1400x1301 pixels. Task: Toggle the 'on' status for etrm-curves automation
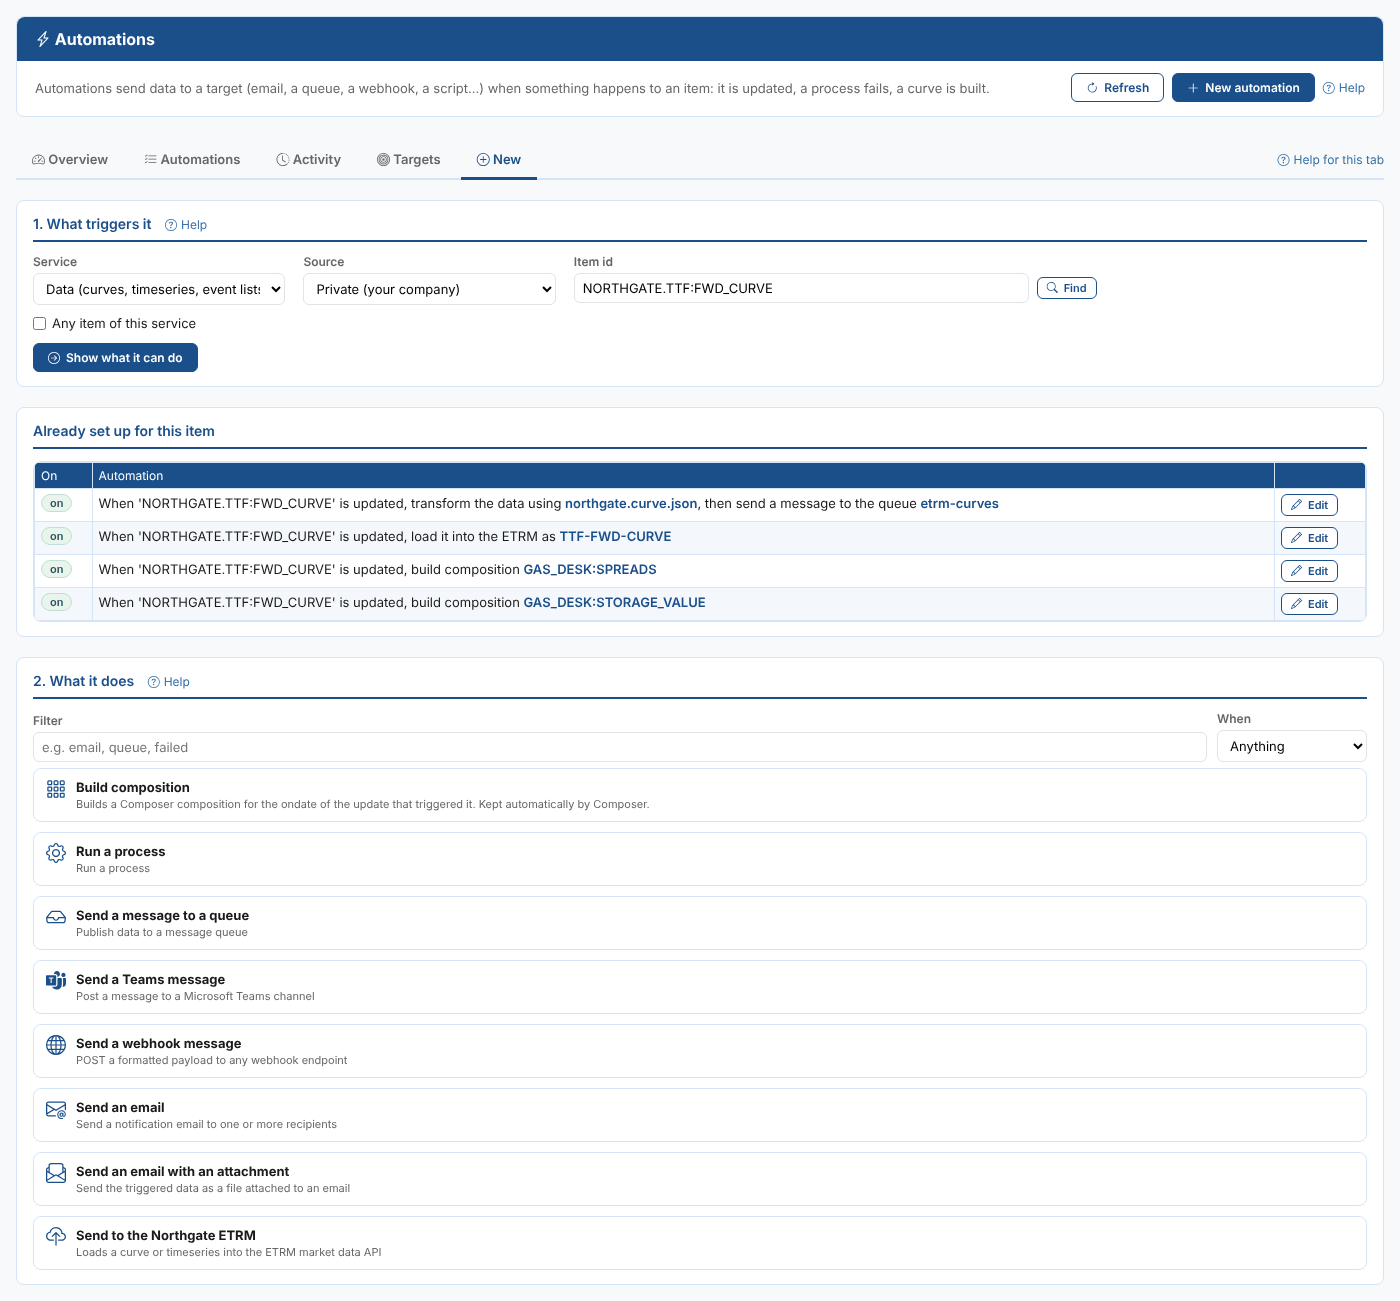[x=57, y=504]
